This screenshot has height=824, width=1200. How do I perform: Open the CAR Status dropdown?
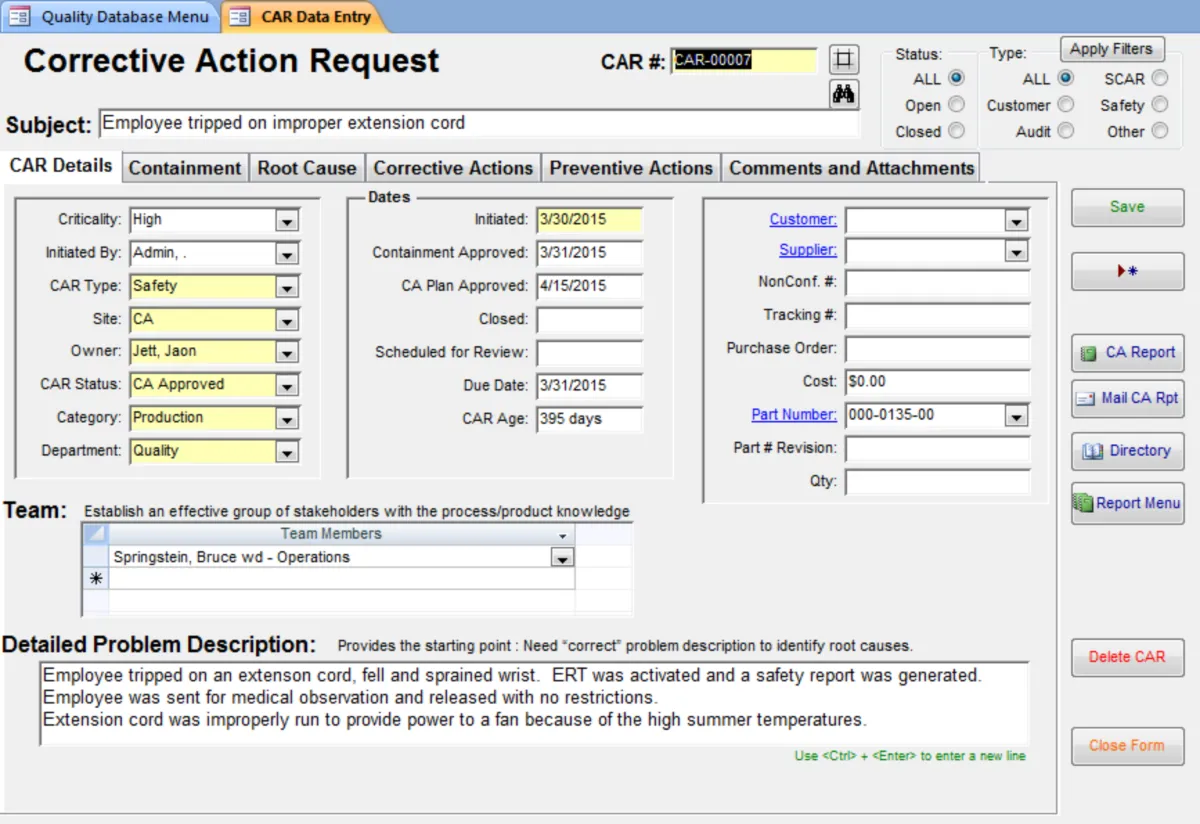click(287, 386)
